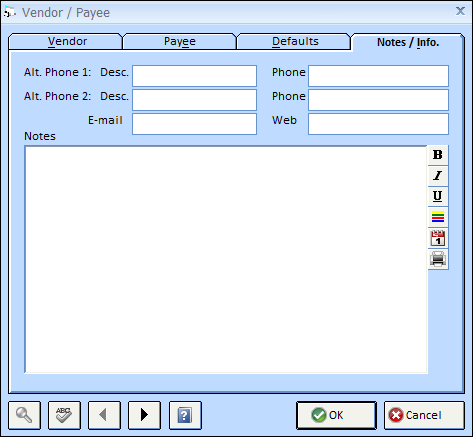473x437 pixels.
Task: Click inside the large Notes text area
Action: 226,259
